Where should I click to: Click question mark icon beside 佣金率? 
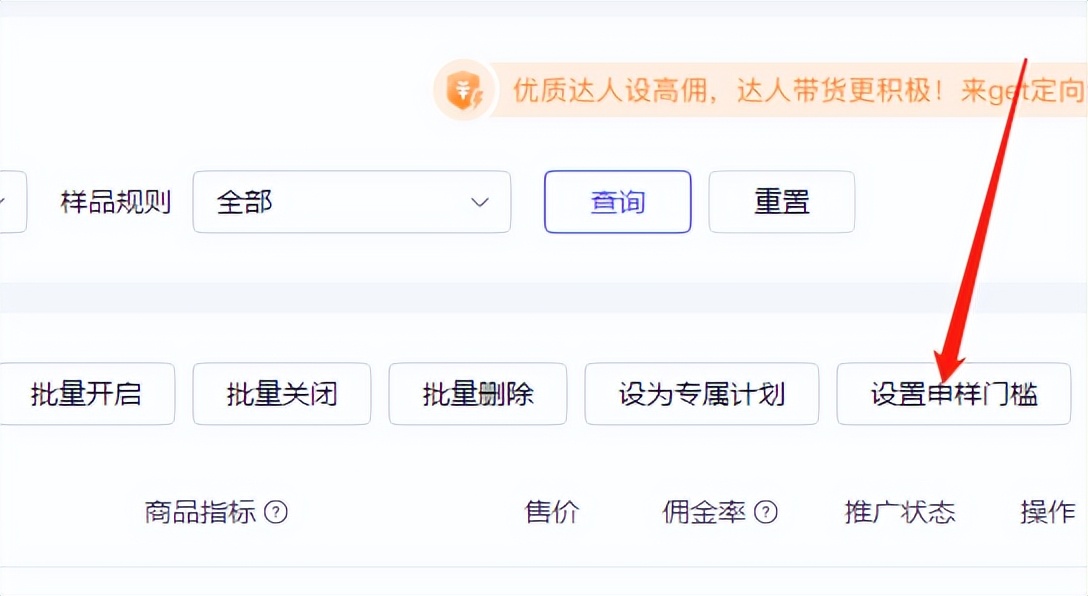pyautogui.click(x=765, y=513)
